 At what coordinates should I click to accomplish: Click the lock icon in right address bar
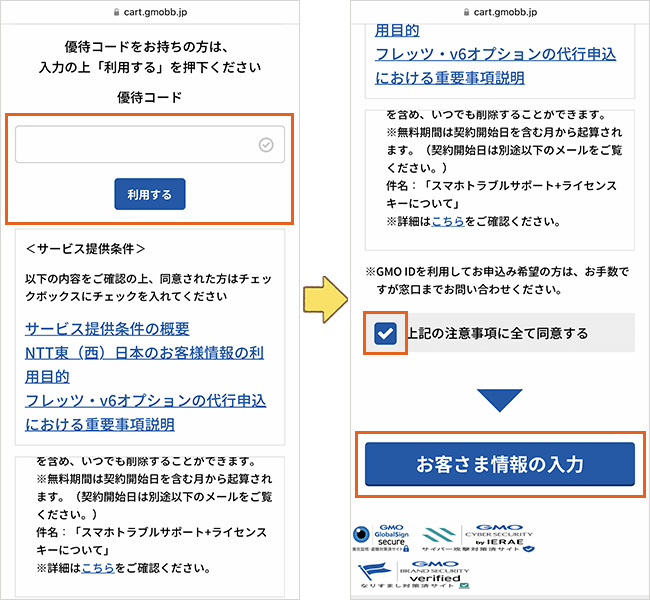click(x=466, y=12)
